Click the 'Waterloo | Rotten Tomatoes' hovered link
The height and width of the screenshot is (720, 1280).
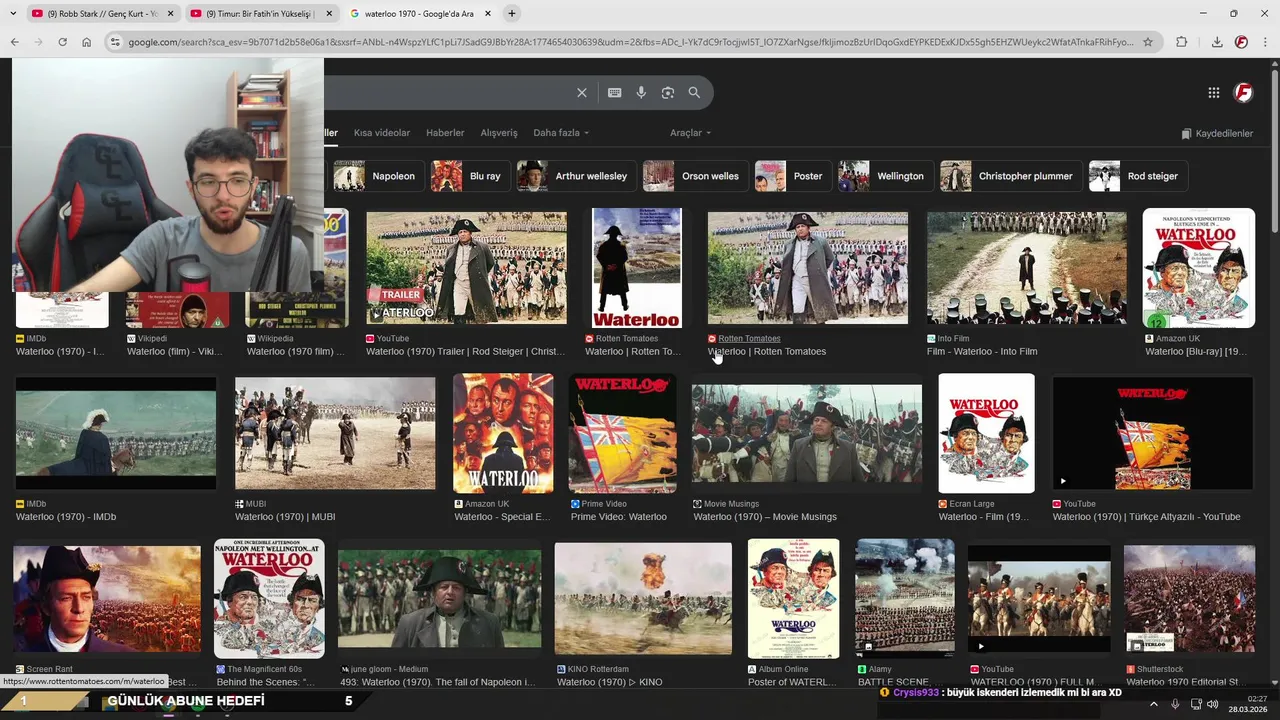(x=767, y=352)
